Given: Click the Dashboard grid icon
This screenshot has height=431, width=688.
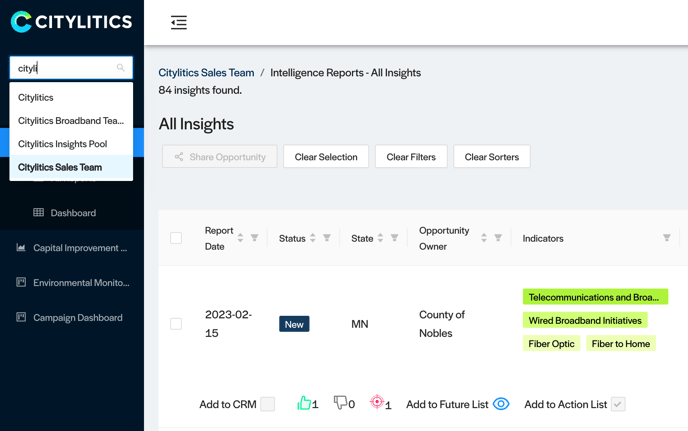Looking at the screenshot, I should pyautogui.click(x=39, y=212).
